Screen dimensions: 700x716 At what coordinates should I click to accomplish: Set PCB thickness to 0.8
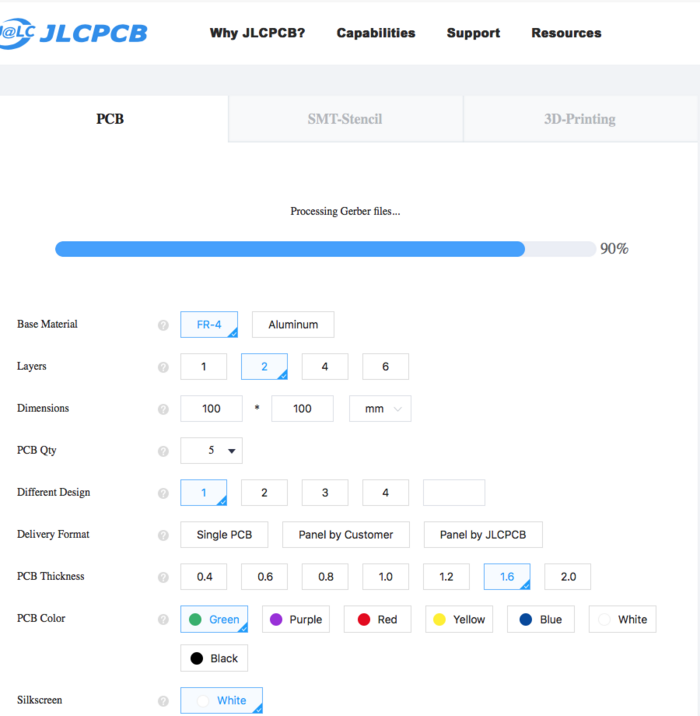325,576
